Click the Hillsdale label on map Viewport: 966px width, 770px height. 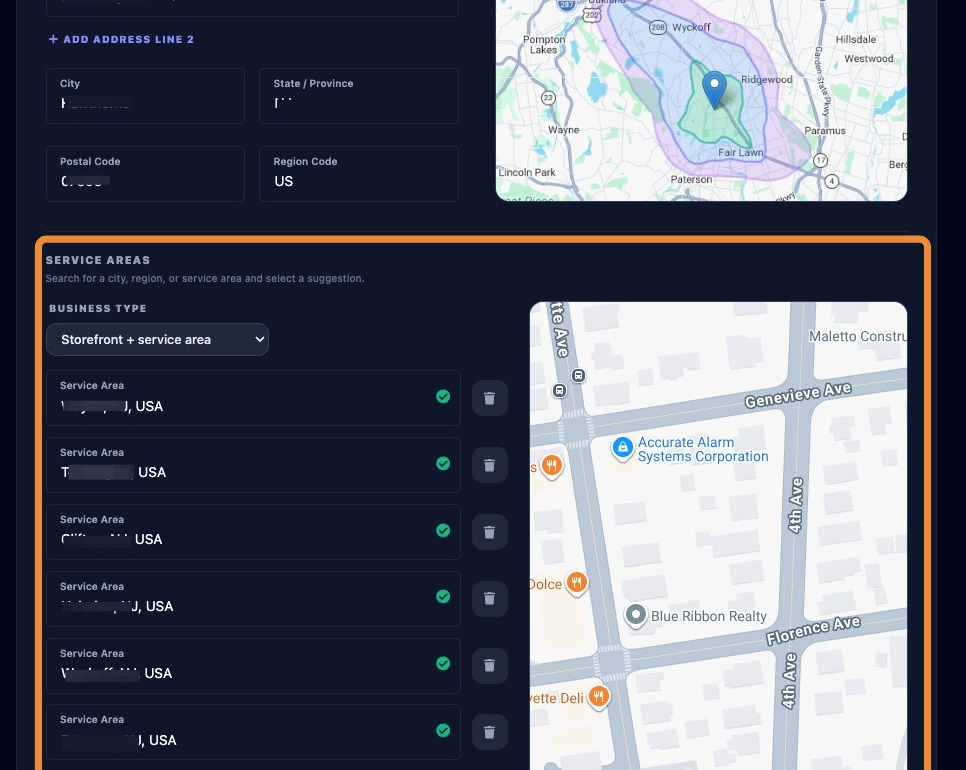click(856, 39)
